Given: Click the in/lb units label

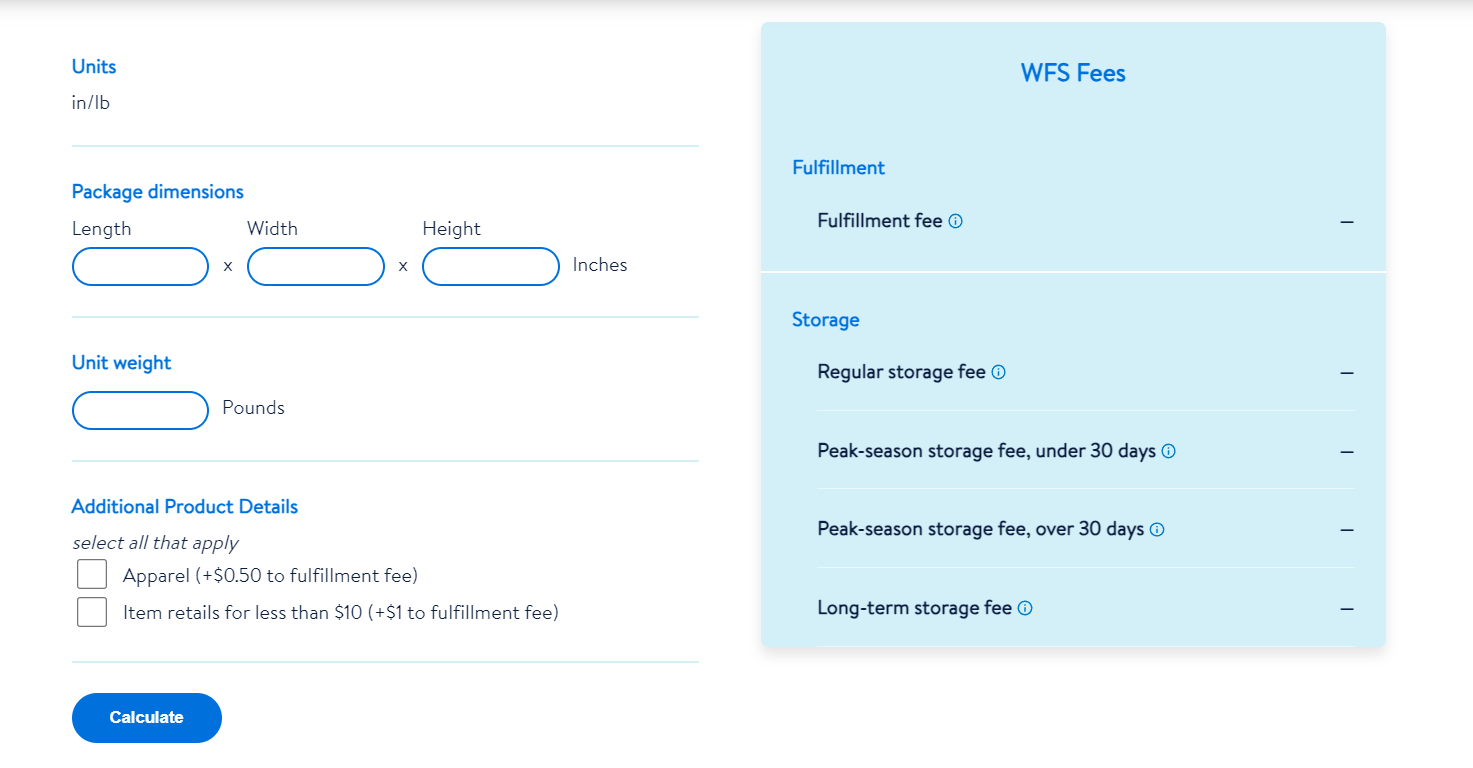Looking at the screenshot, I should pos(89,101).
